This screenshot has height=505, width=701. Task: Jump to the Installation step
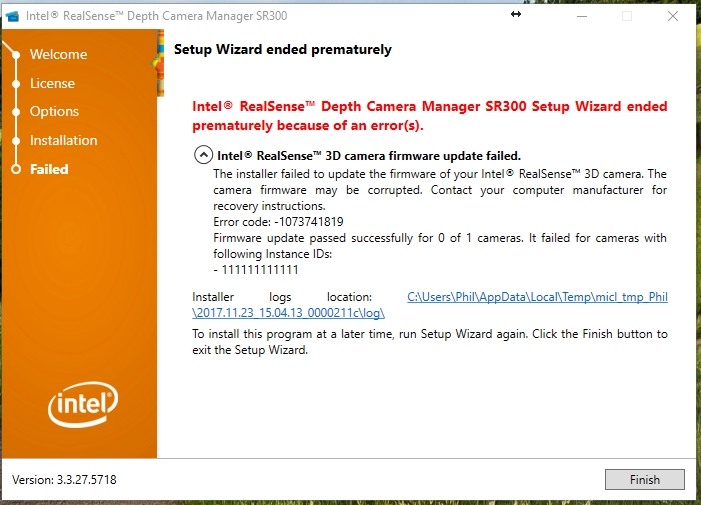point(63,141)
